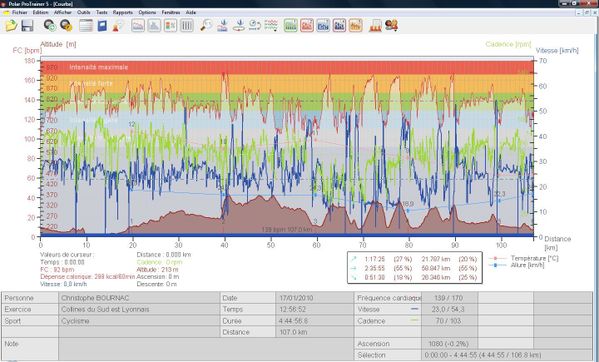Open the Rapports menu
This screenshot has height=362, width=599.
[x=123, y=12]
